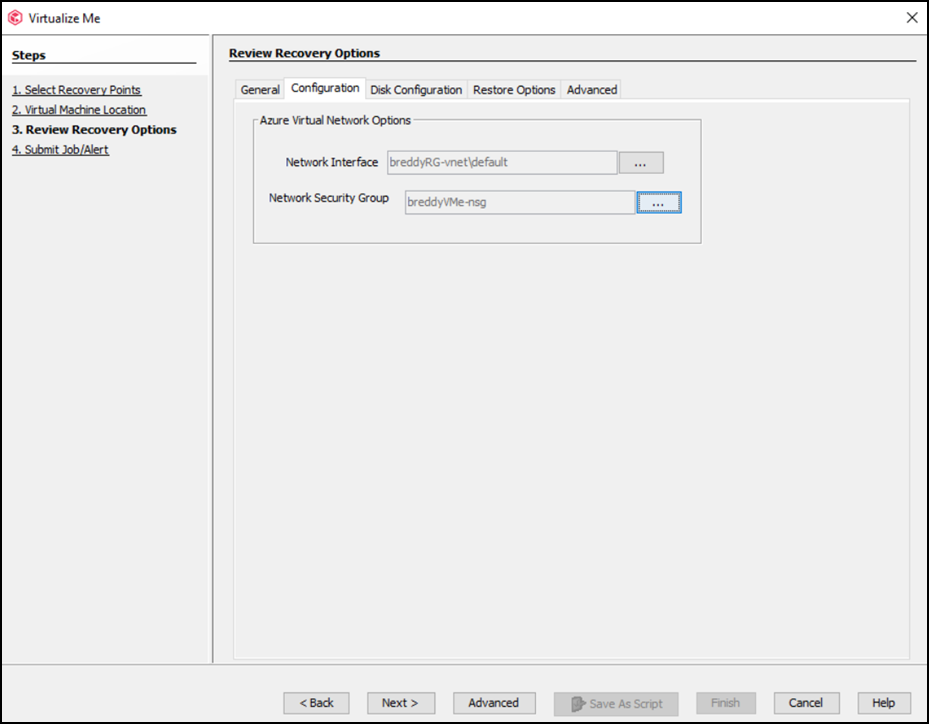Stay on the Configuration tab
The width and height of the screenshot is (929, 724).
tap(325, 87)
